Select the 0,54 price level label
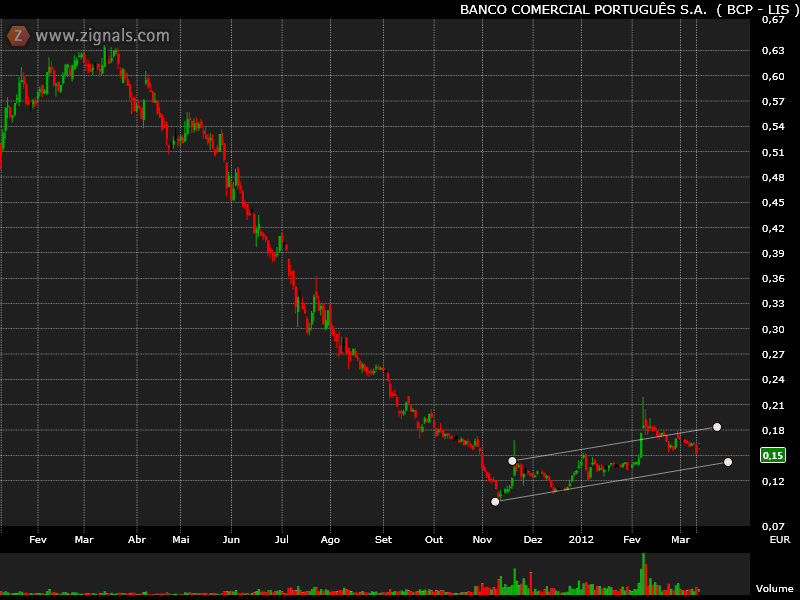The image size is (800, 600). pyautogui.click(x=773, y=127)
